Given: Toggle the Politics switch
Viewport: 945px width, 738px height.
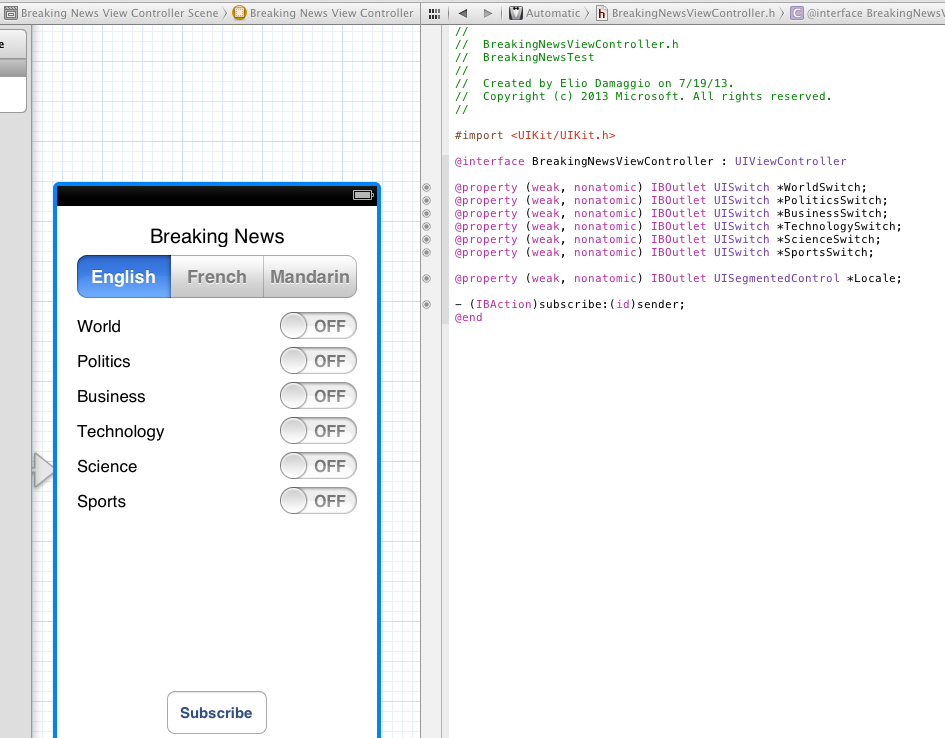Looking at the screenshot, I should pyautogui.click(x=318, y=361).
